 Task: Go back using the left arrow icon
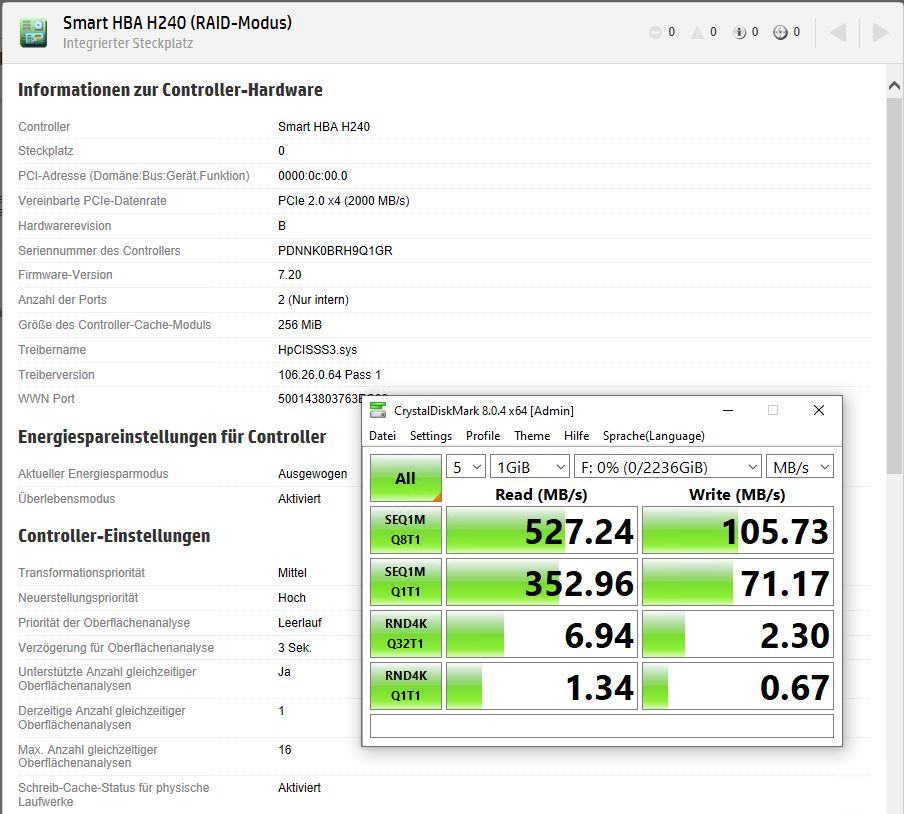click(x=838, y=32)
